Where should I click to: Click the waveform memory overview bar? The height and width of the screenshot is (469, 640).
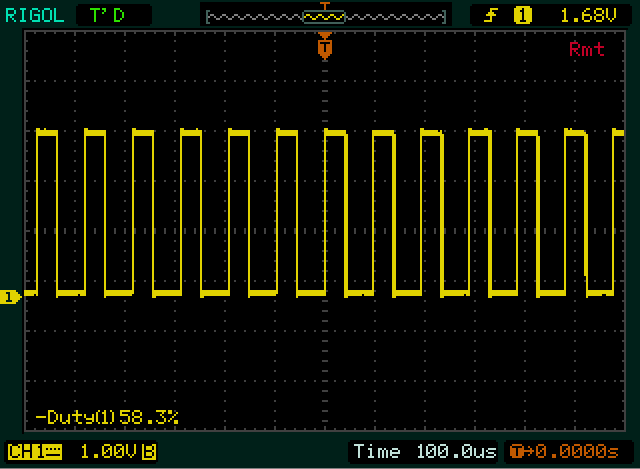(325, 15)
